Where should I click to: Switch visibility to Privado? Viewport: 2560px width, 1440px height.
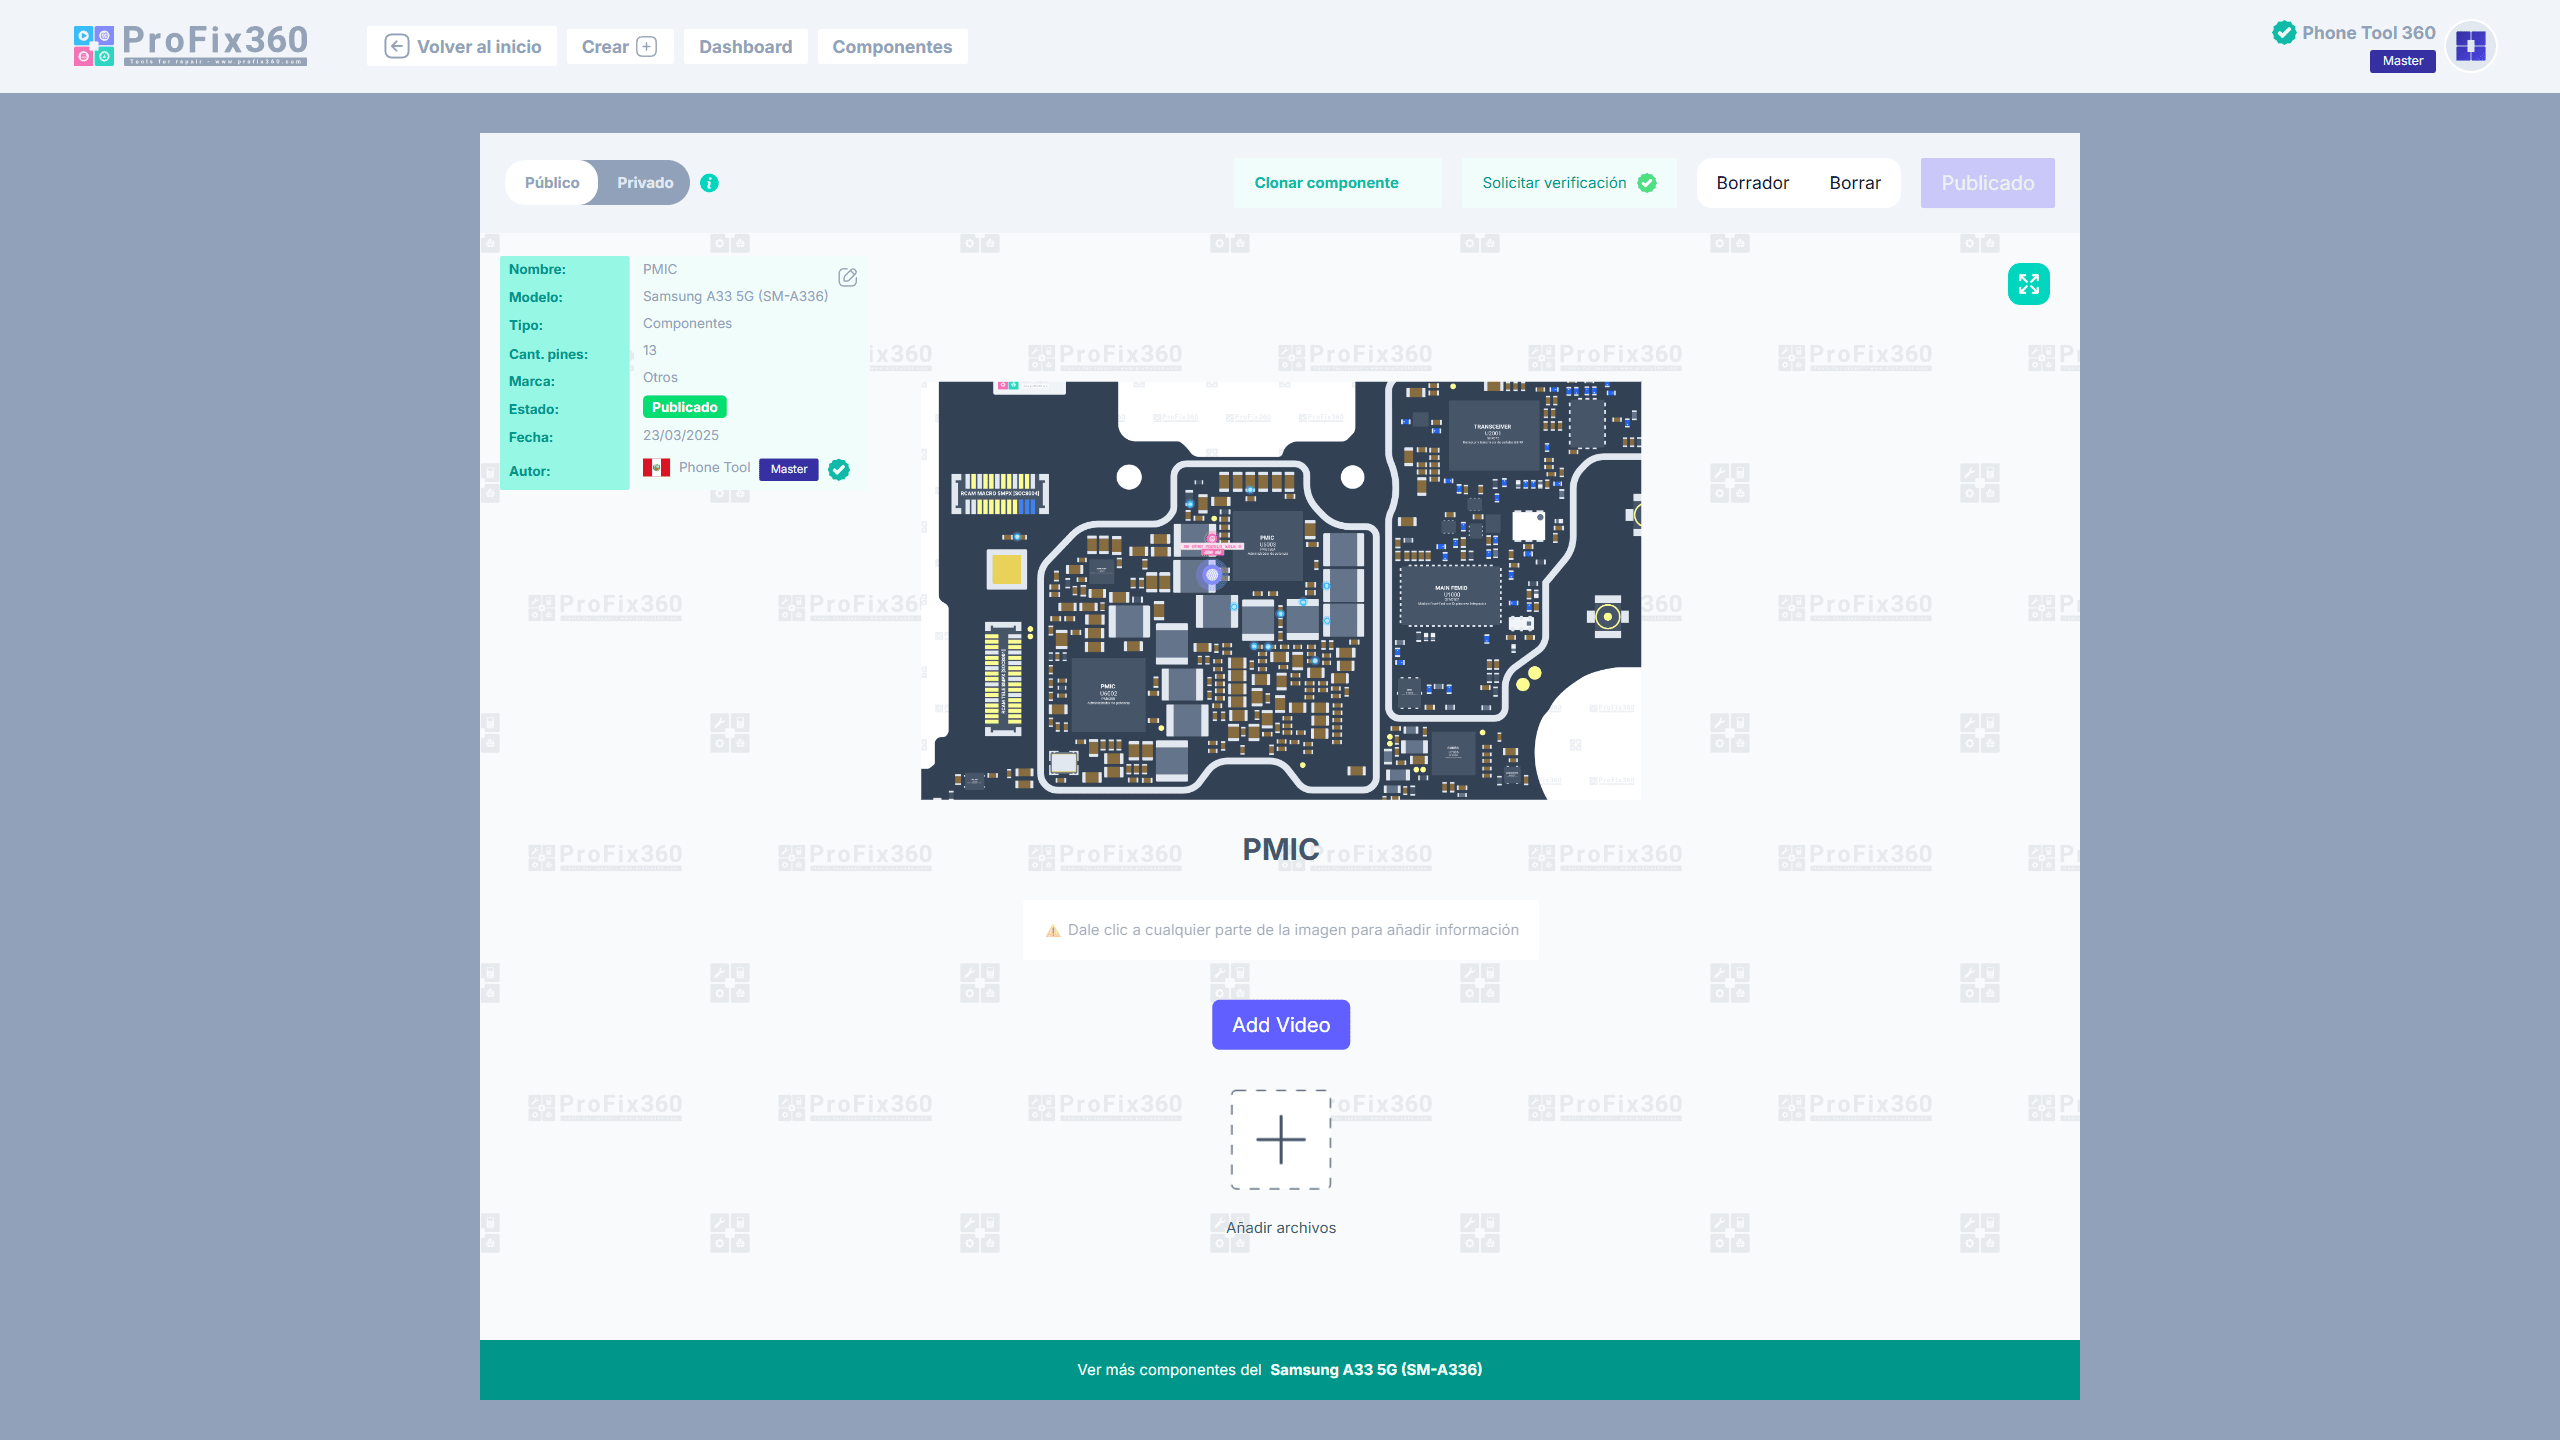[x=645, y=183]
